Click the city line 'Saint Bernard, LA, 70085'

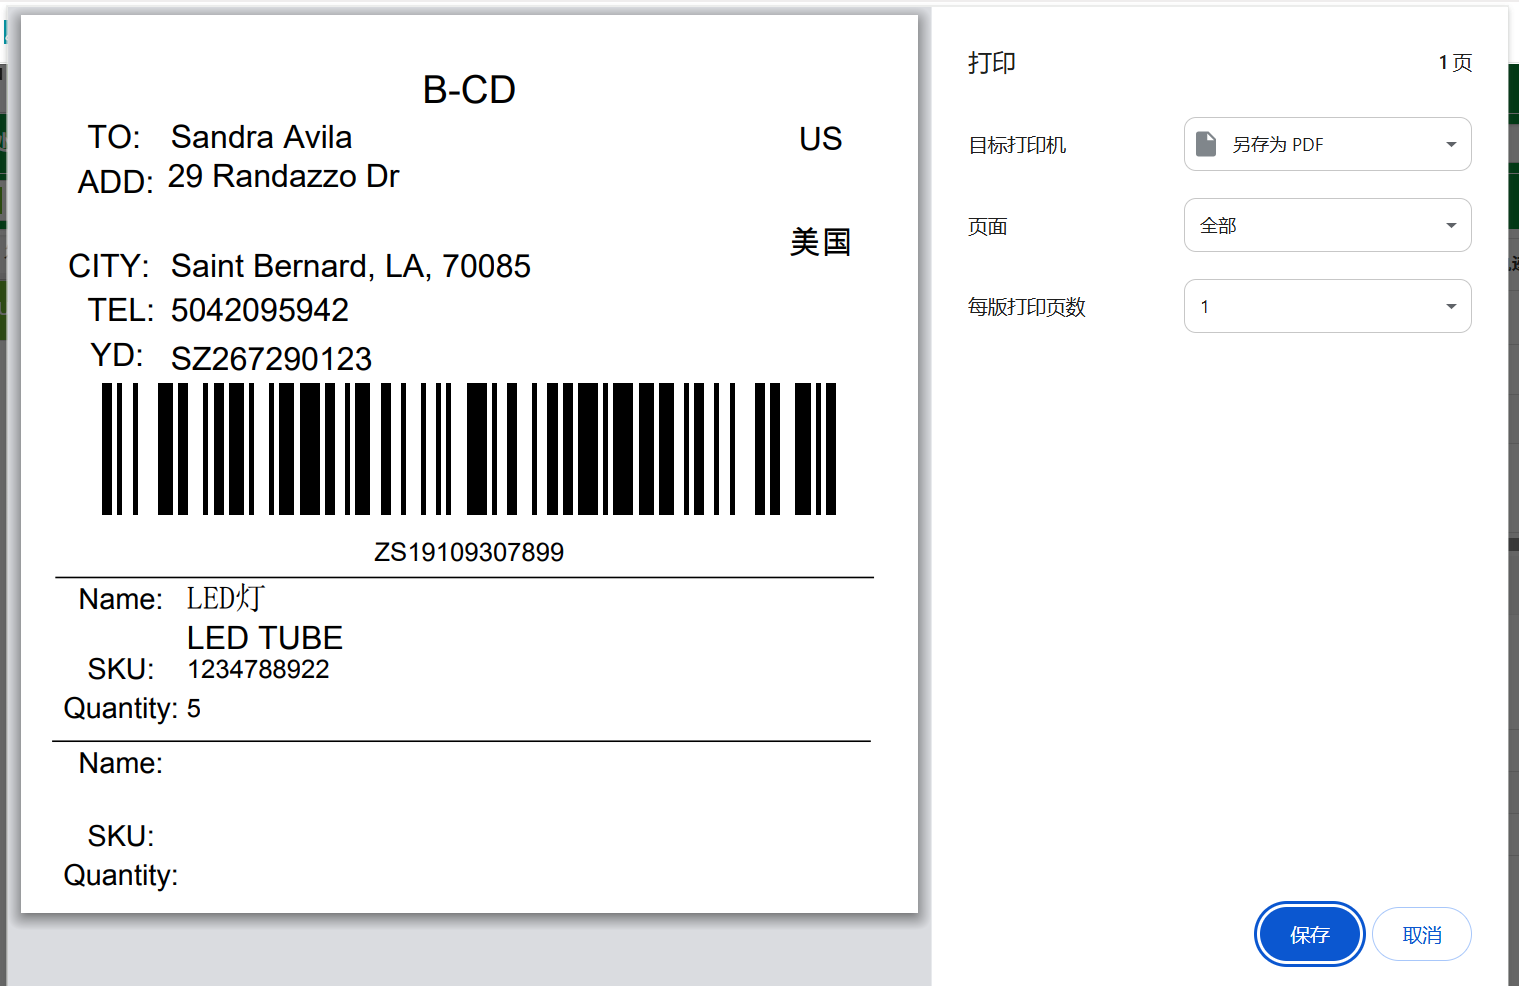click(x=351, y=266)
